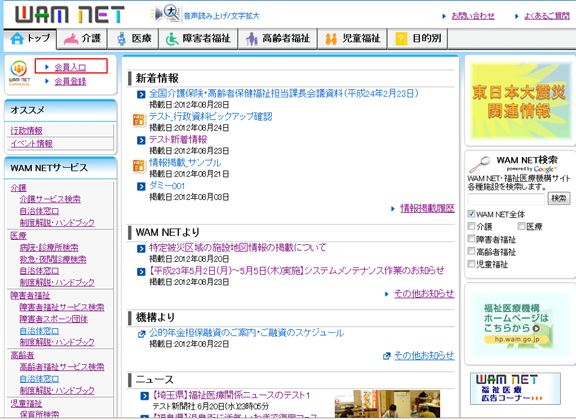Open 障害者福祉サービス検索 in sidebar

[x=62, y=307]
